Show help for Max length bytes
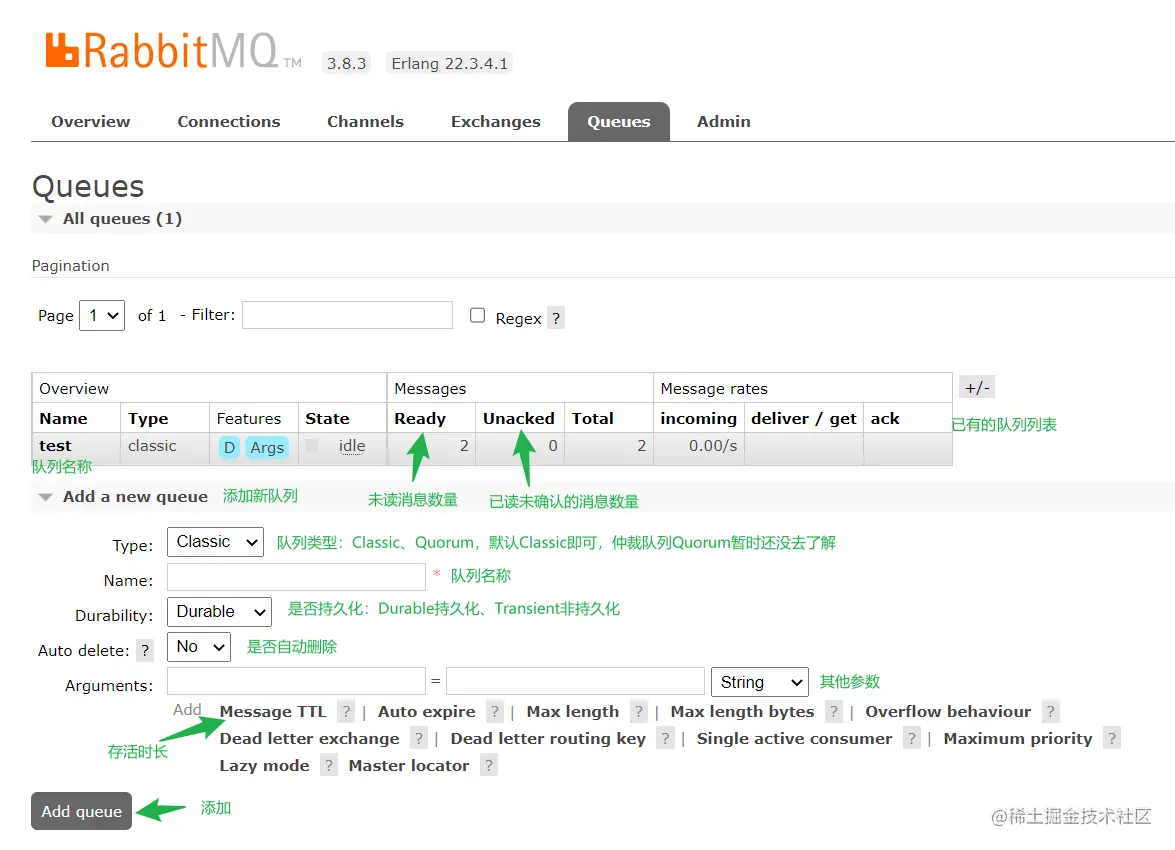Image resolution: width=1175 pixels, height=850 pixels. click(833, 711)
